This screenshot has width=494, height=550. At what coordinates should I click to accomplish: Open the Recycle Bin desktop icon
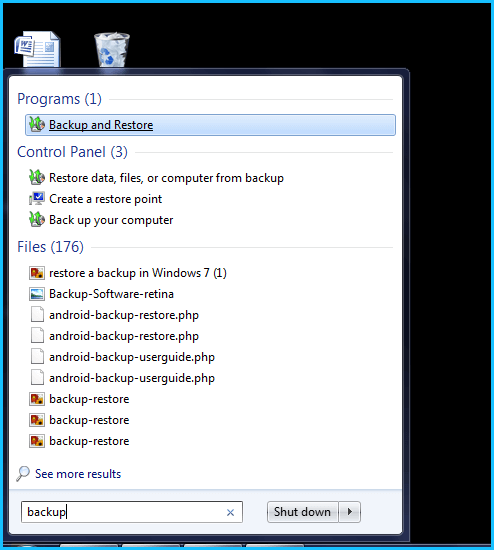[112, 50]
